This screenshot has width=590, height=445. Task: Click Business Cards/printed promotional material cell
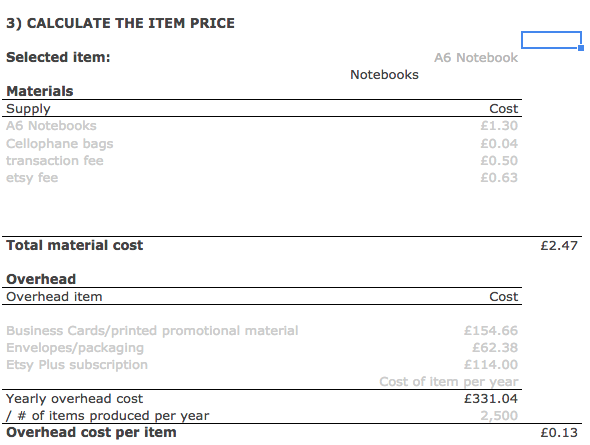152,331
